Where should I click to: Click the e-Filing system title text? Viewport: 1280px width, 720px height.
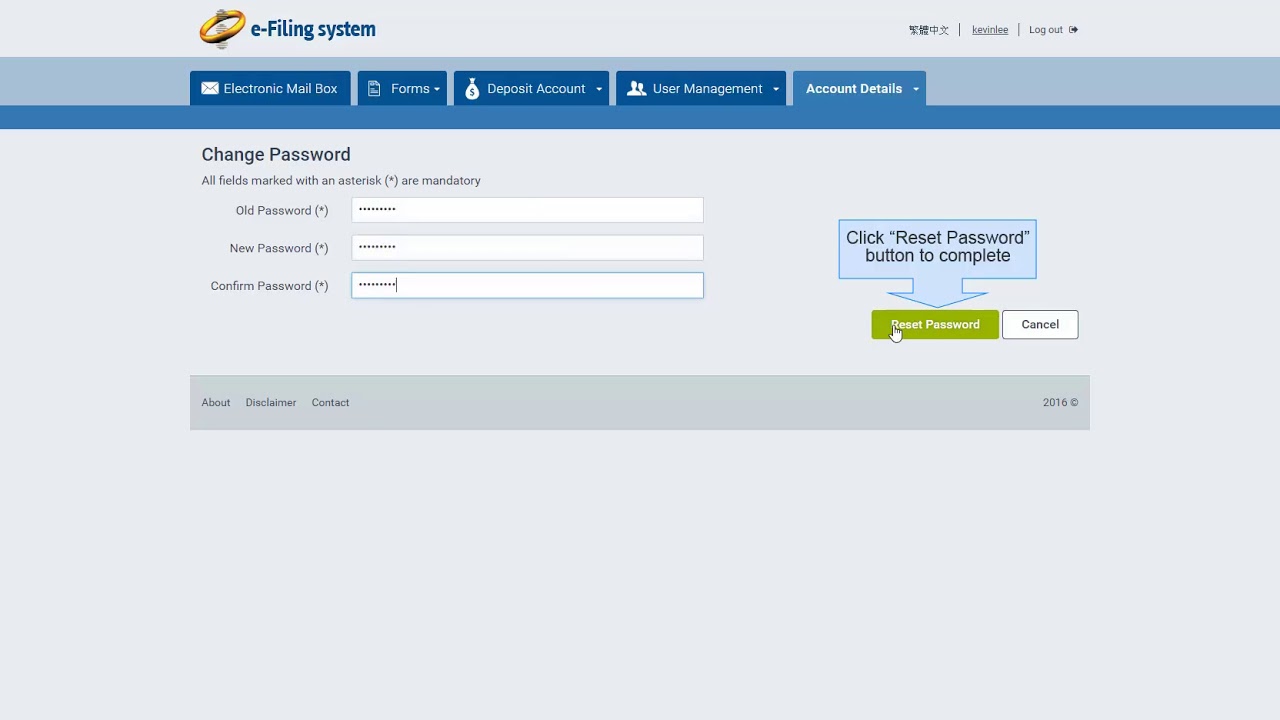tap(313, 29)
